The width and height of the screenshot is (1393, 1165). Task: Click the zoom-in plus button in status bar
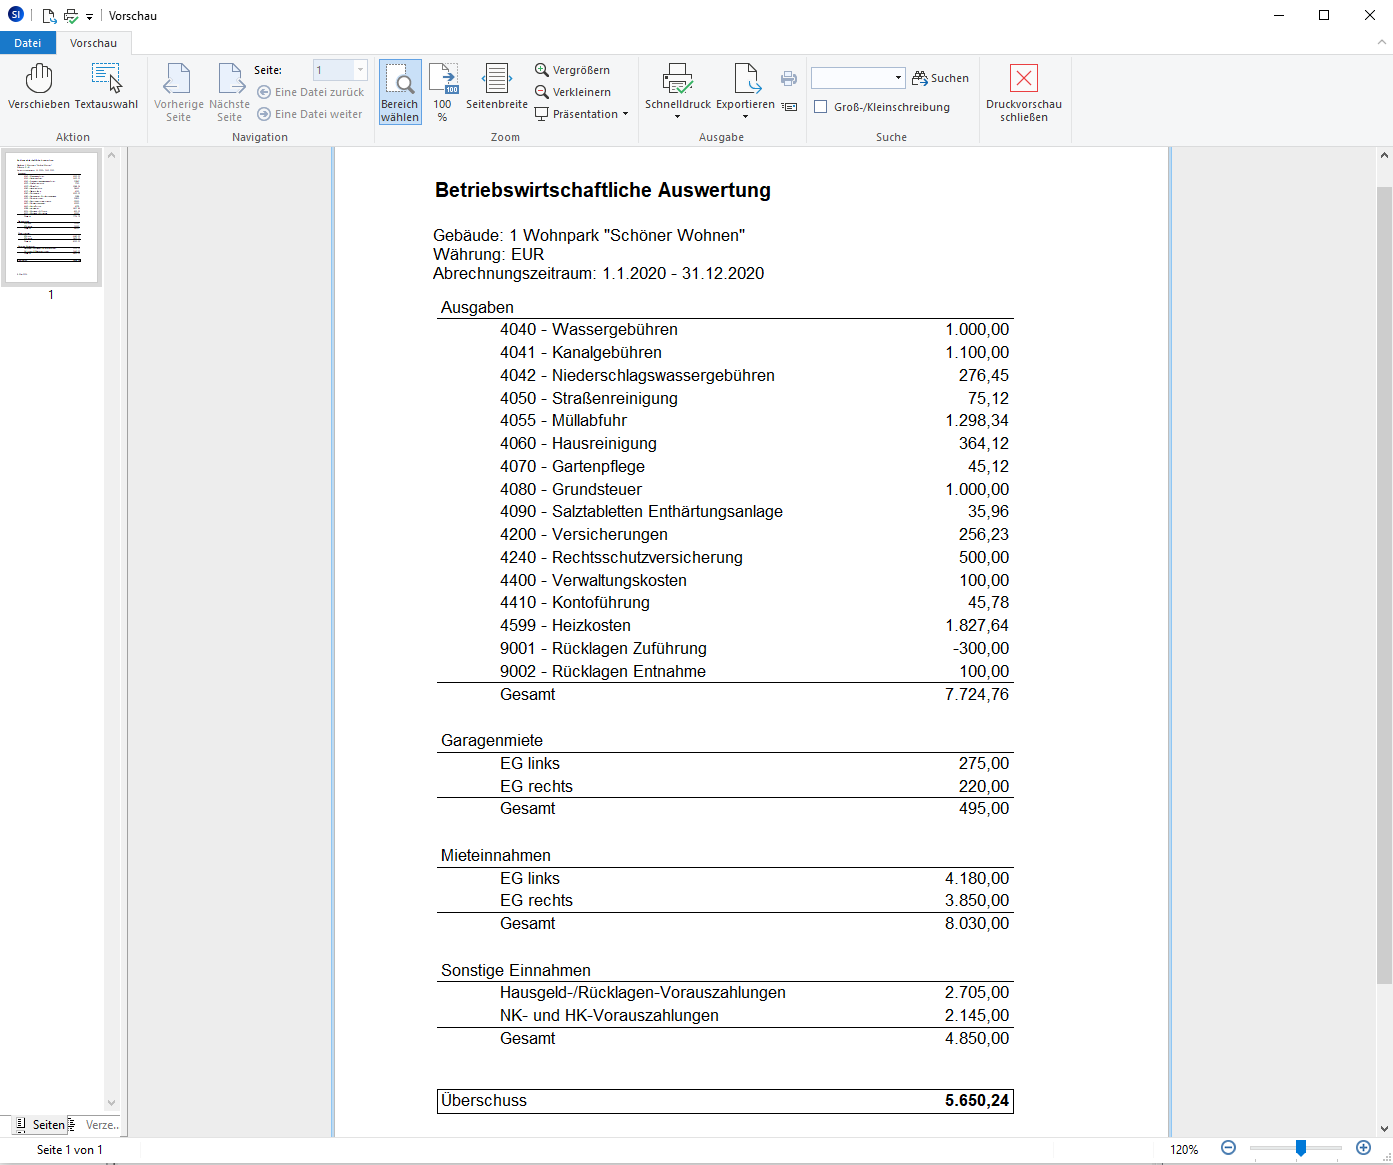(1363, 1148)
